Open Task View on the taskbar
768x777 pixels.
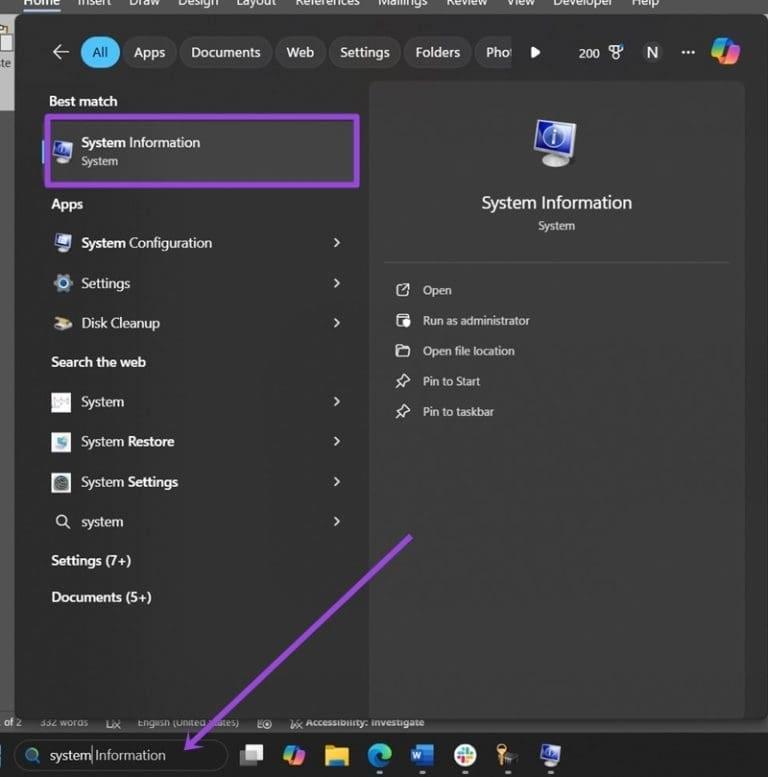coord(252,755)
